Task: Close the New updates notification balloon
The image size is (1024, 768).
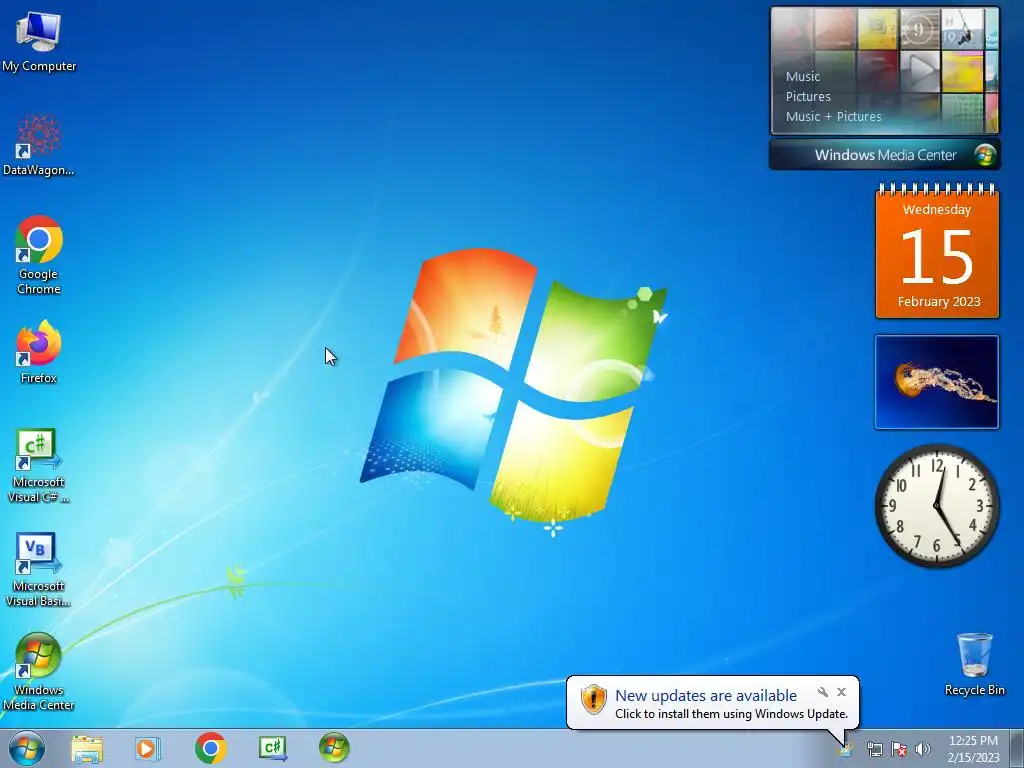Action: (x=842, y=692)
